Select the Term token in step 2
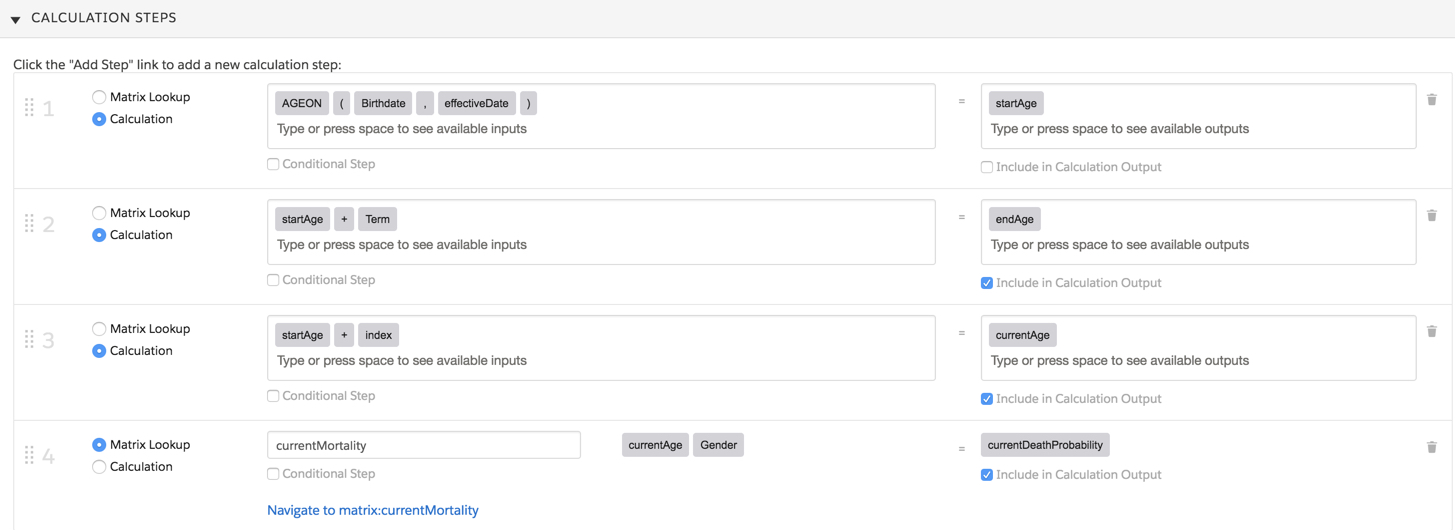1455x530 pixels. [x=378, y=219]
